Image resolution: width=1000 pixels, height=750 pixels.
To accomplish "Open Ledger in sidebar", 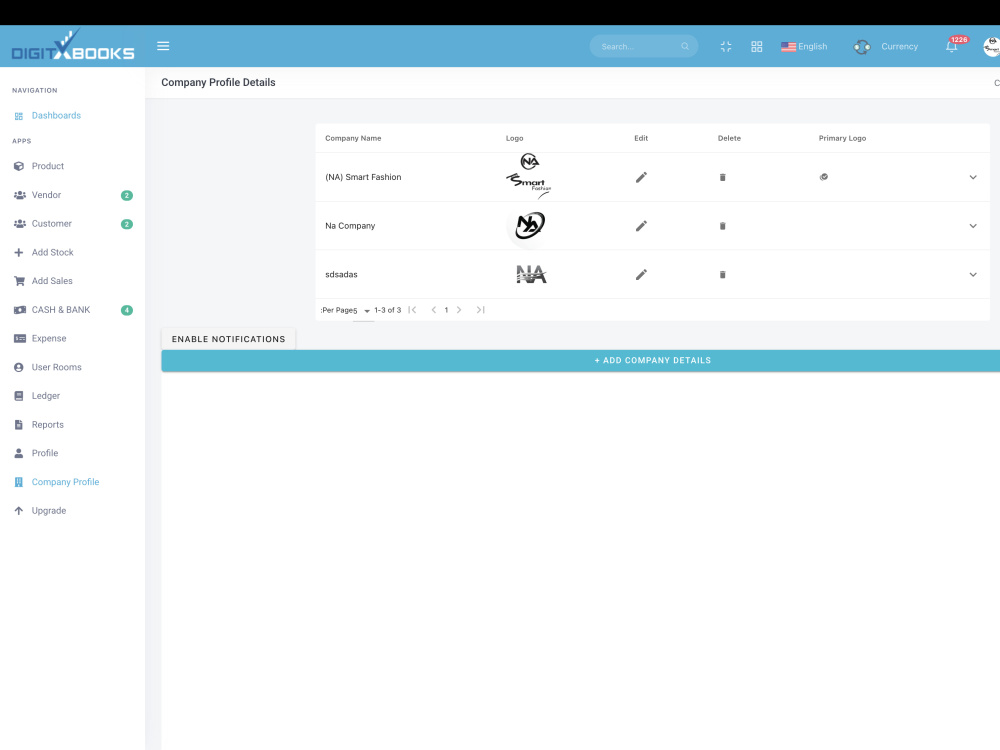I will [46, 395].
